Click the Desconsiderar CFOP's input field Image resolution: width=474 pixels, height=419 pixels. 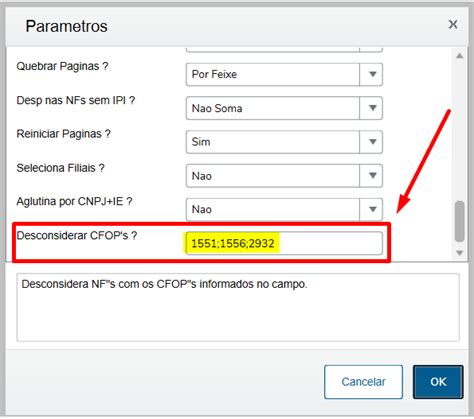pyautogui.click(x=284, y=243)
